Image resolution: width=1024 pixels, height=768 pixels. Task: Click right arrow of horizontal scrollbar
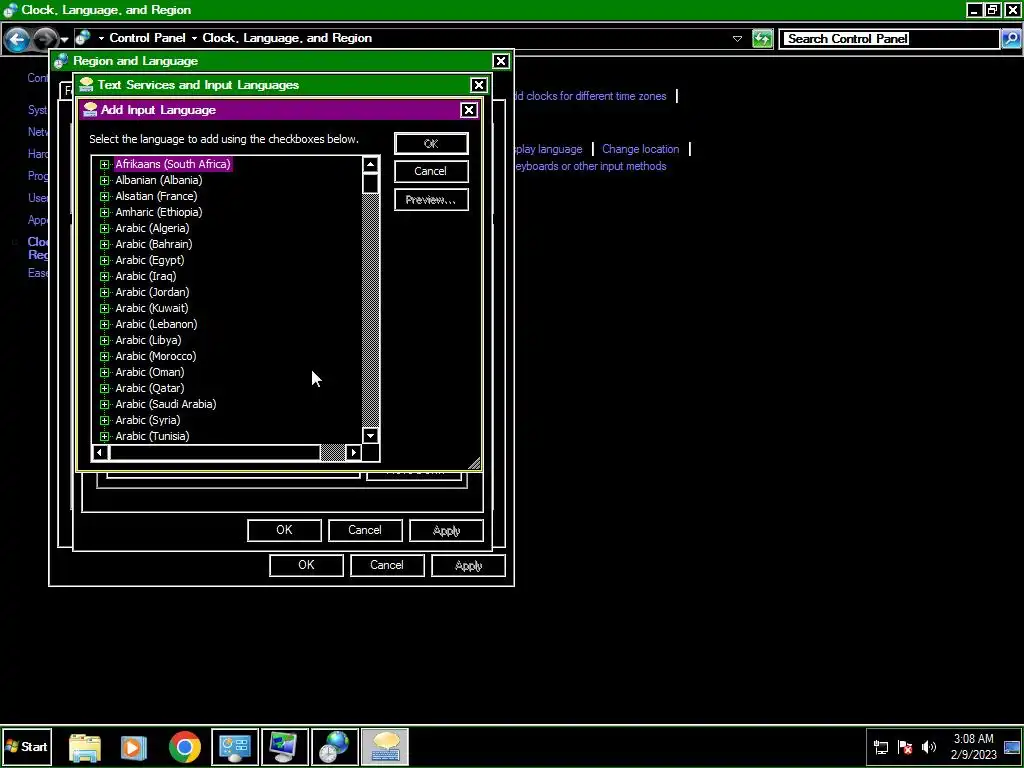tap(353, 452)
